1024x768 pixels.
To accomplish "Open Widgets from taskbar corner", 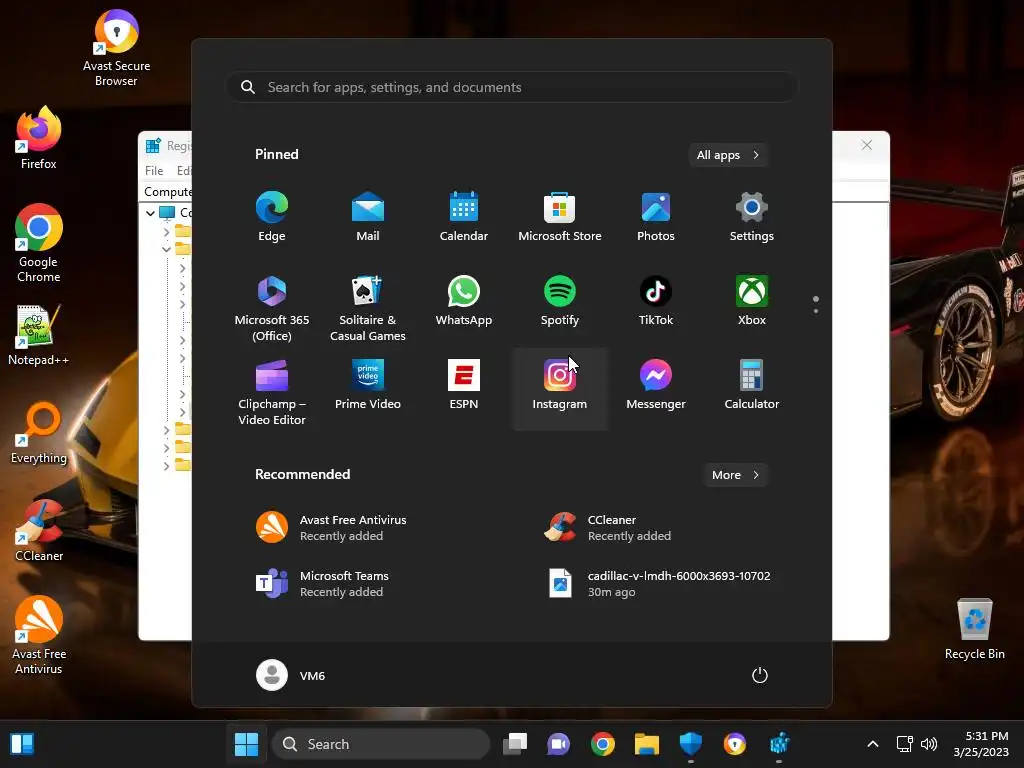I will 22,744.
